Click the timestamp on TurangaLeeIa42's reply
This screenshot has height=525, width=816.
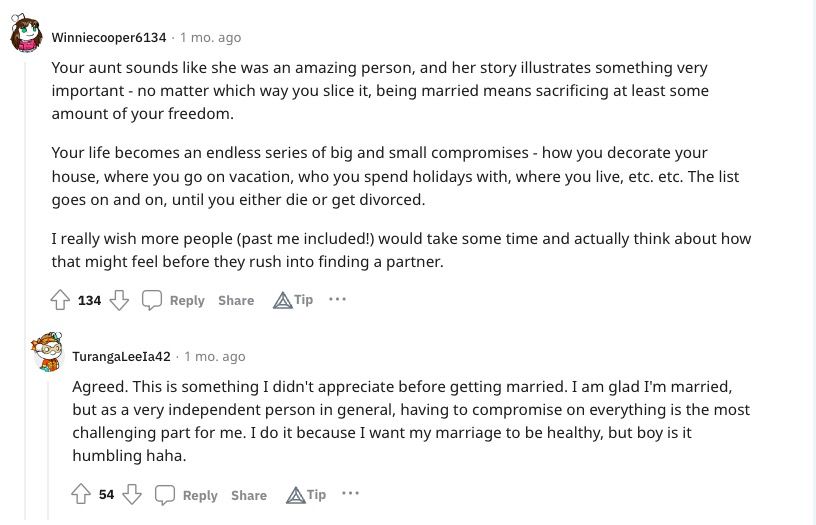tap(214, 356)
